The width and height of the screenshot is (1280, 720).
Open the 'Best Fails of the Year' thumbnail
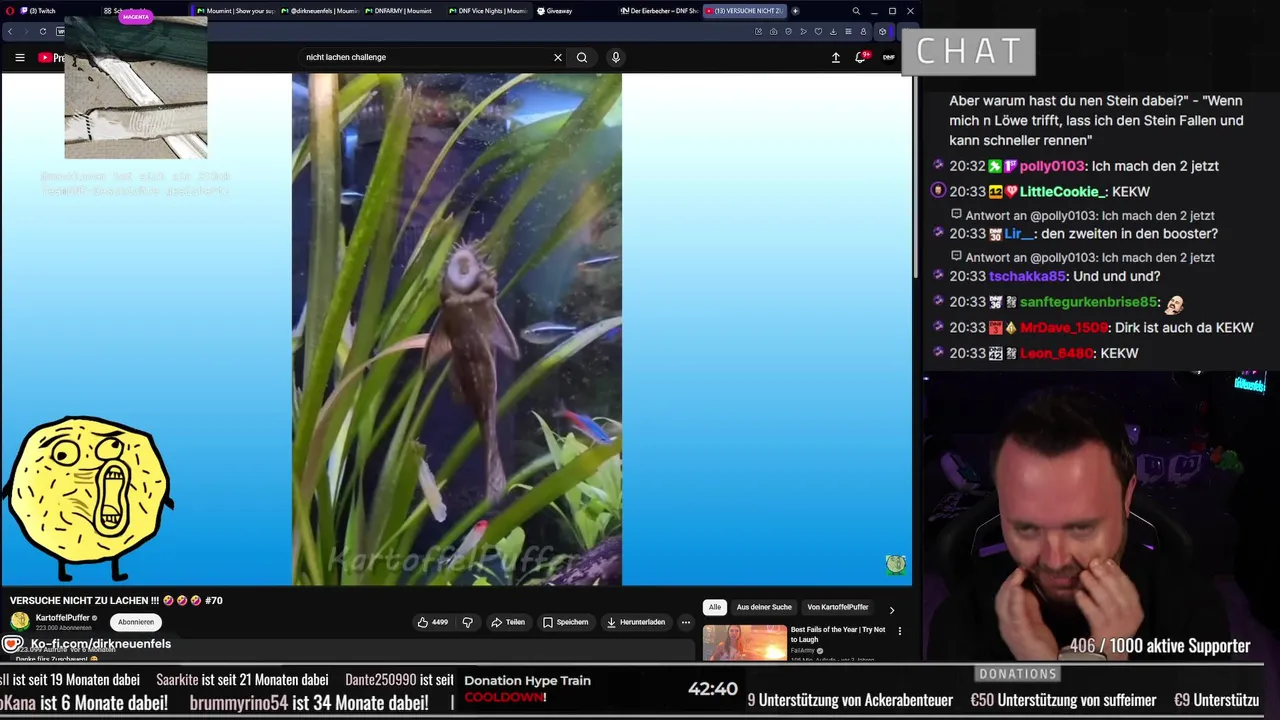pyautogui.click(x=745, y=643)
